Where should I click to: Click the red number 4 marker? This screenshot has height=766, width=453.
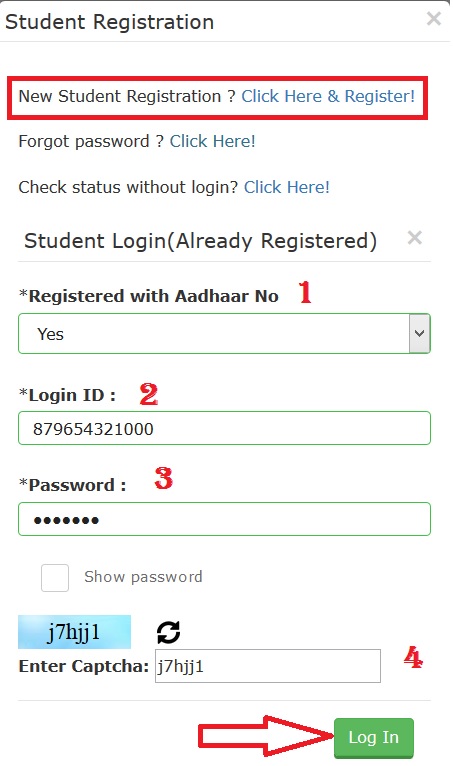[413, 658]
